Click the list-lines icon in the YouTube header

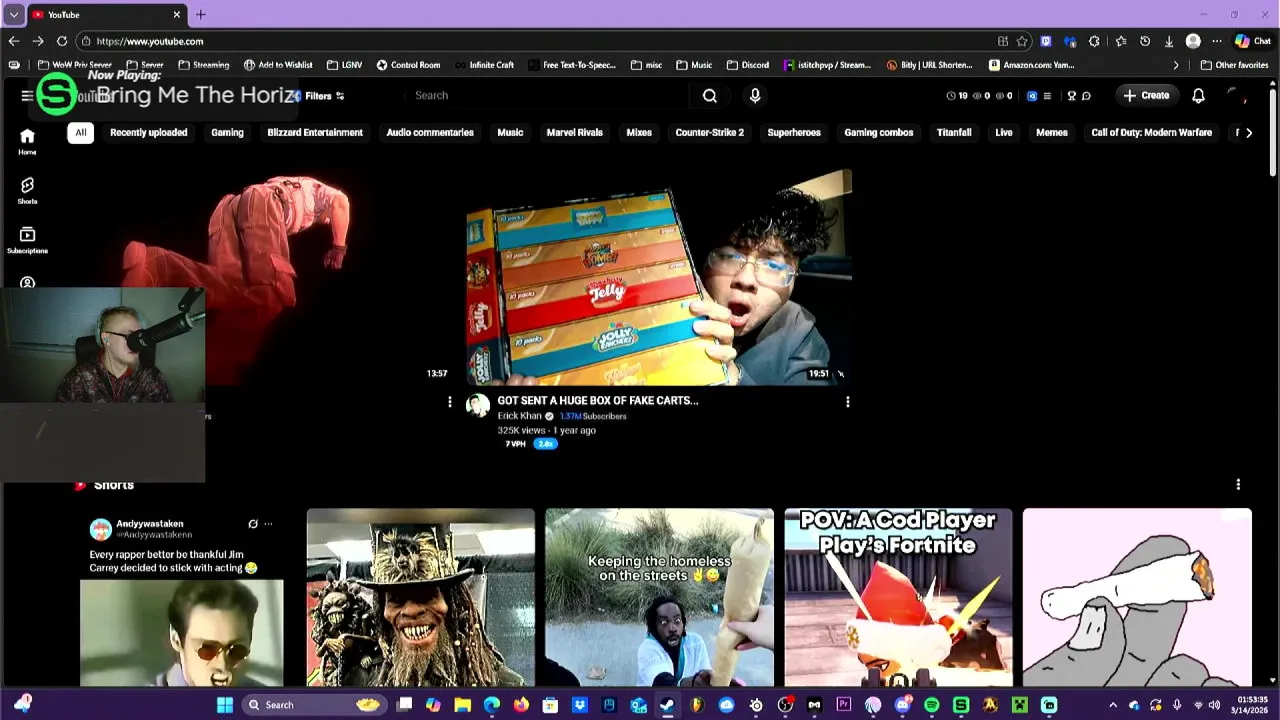[1047, 96]
